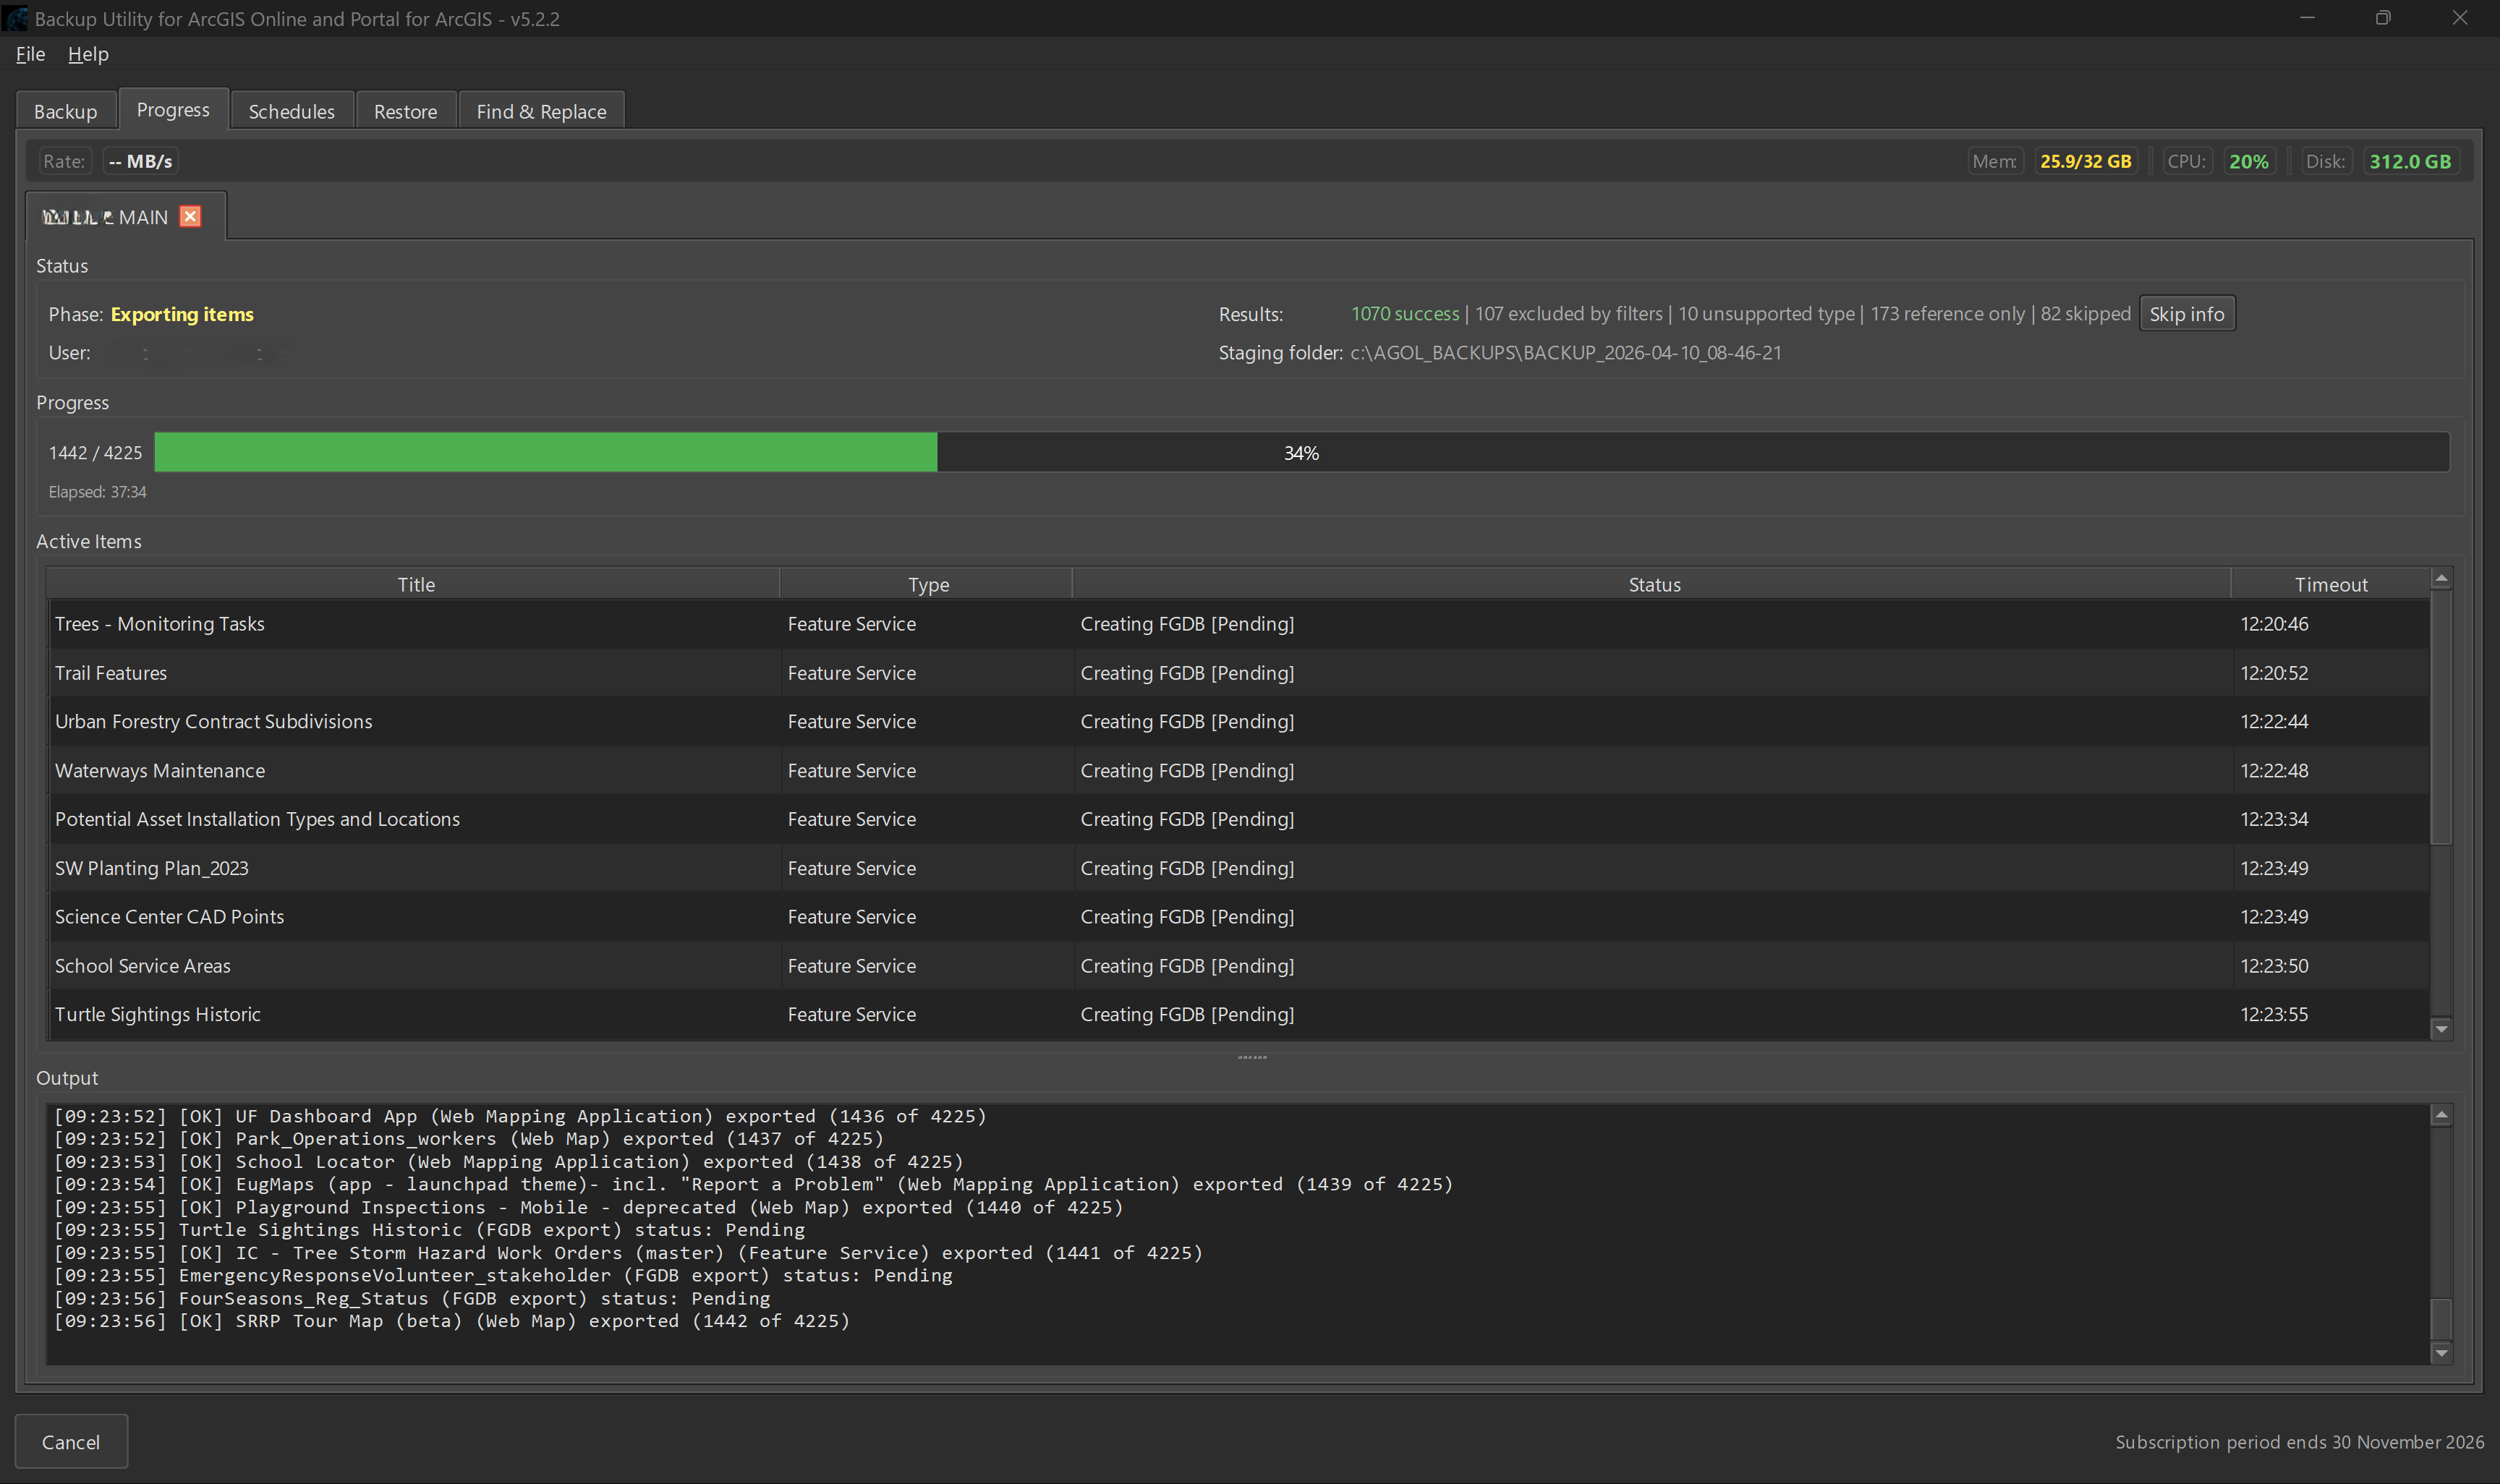Click the Disk space indicator

coord(2412,160)
